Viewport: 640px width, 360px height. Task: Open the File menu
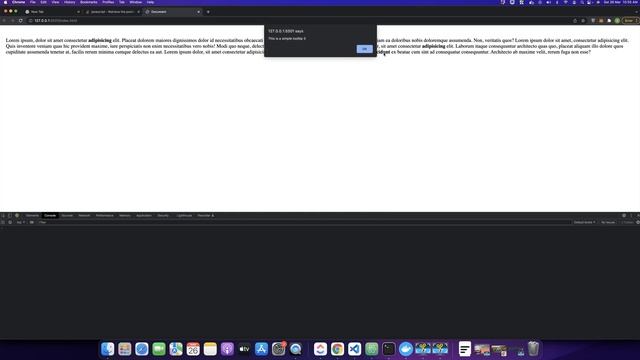[33, 2]
